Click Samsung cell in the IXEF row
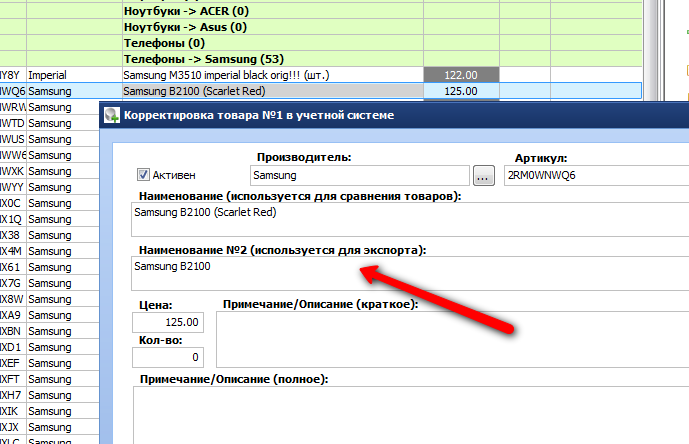The width and height of the screenshot is (689, 444). 63,363
